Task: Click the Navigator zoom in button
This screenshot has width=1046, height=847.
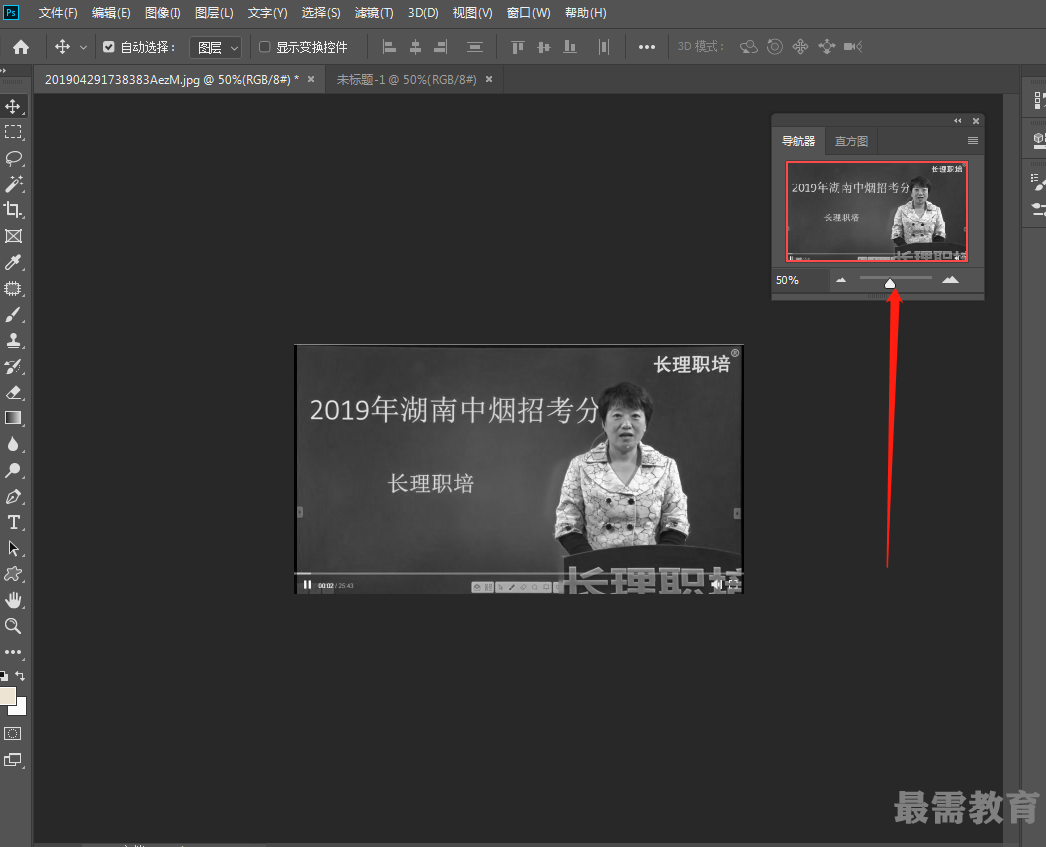Action: [950, 280]
